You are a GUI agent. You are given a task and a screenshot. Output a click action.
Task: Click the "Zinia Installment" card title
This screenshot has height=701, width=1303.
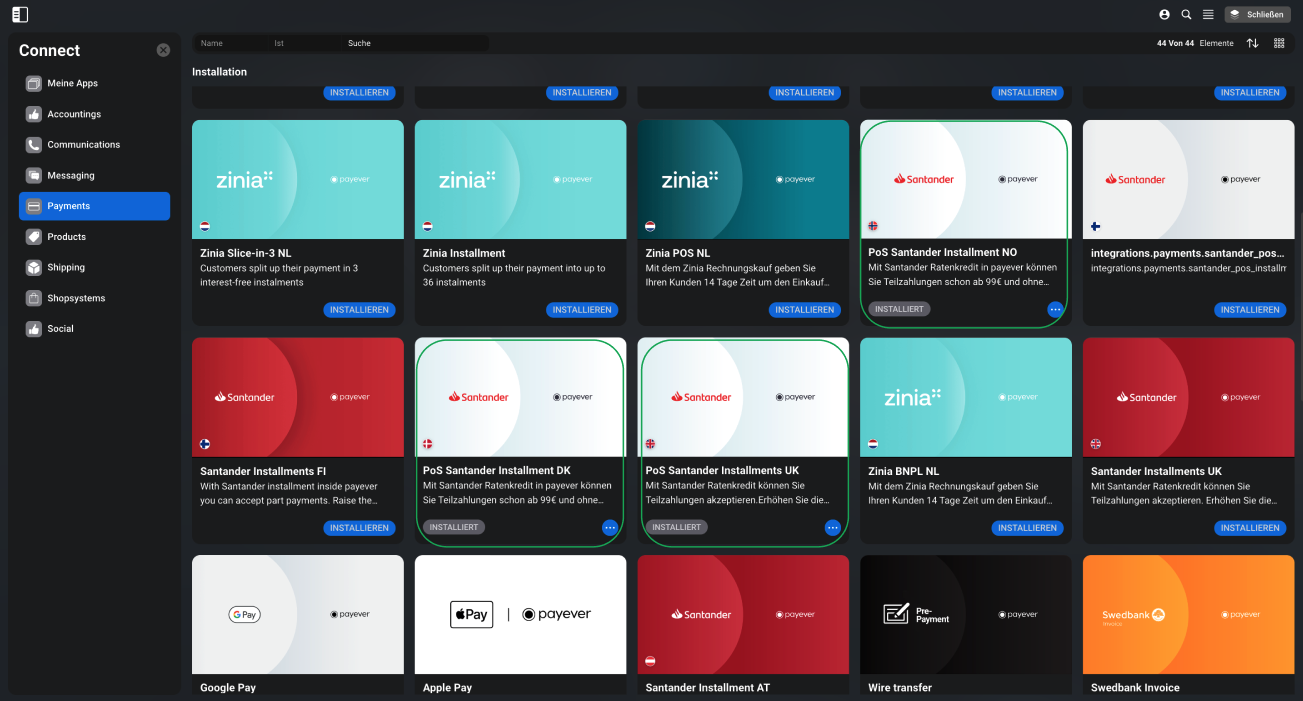point(464,253)
